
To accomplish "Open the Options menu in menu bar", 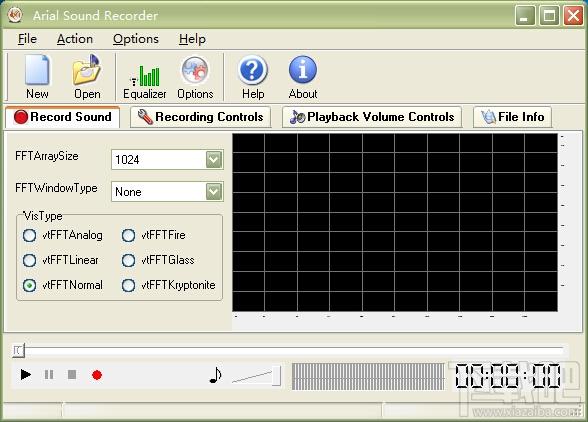I will pyautogui.click(x=136, y=39).
